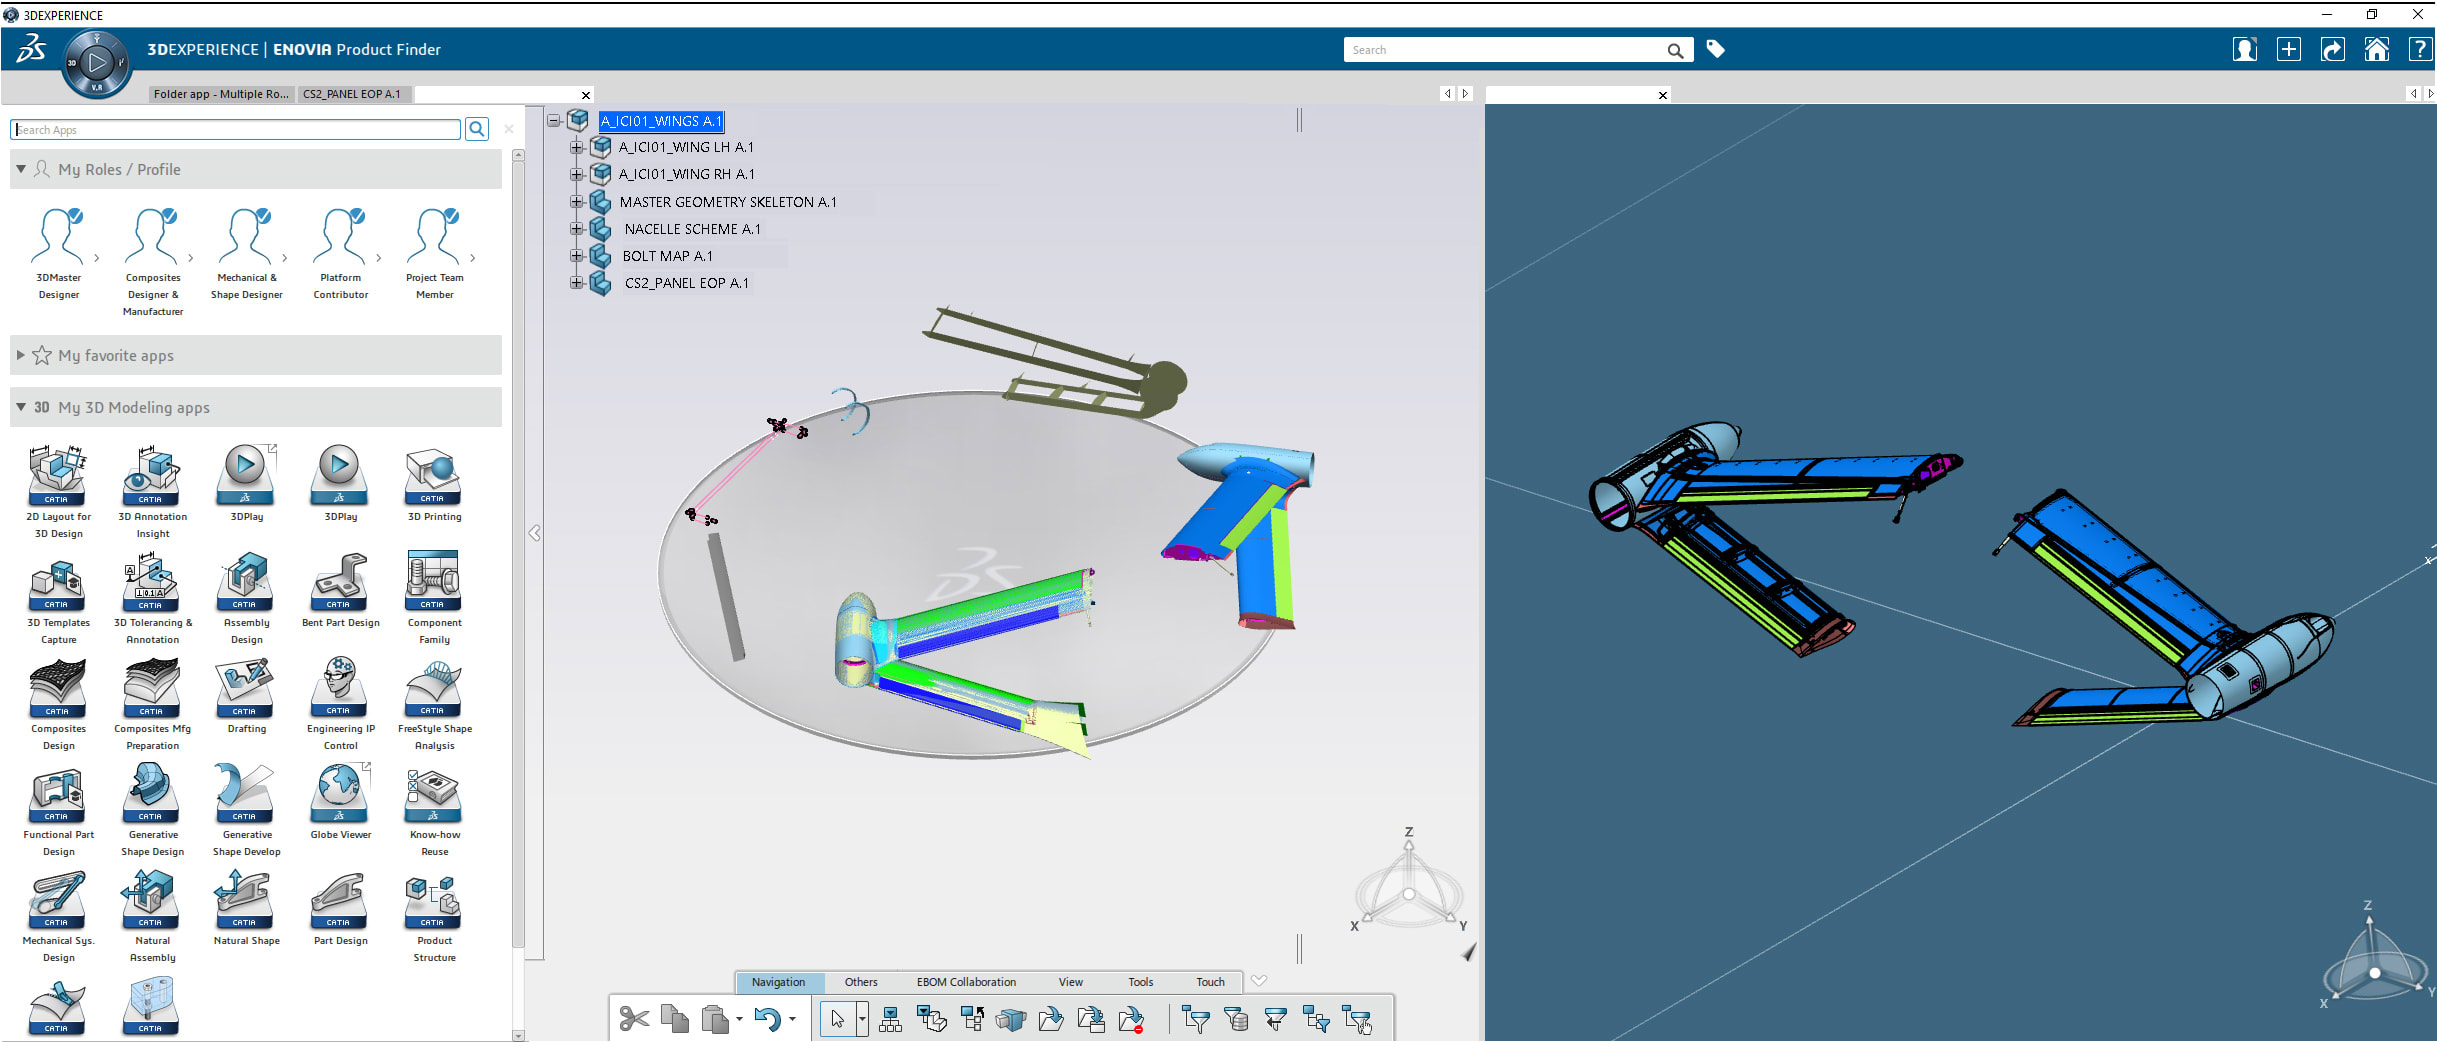Select the Platform Contributor role
Image resolution: width=2437 pixels, height=1043 pixels.
(x=341, y=255)
